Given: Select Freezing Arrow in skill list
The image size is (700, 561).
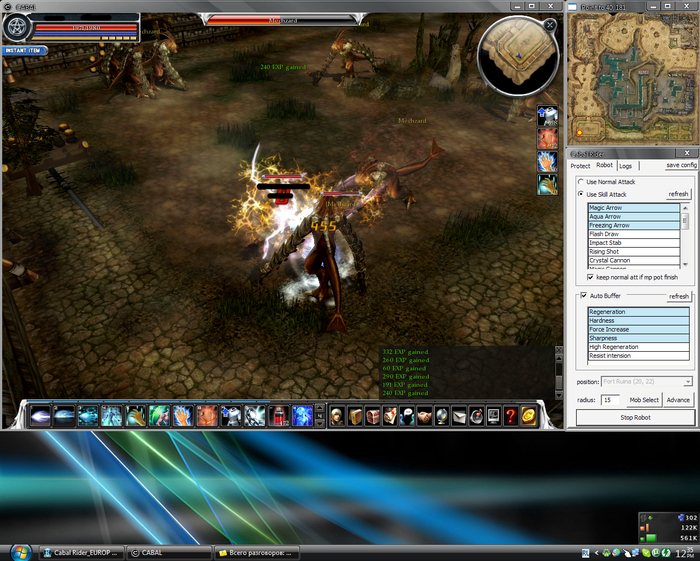Looking at the screenshot, I should [634, 225].
